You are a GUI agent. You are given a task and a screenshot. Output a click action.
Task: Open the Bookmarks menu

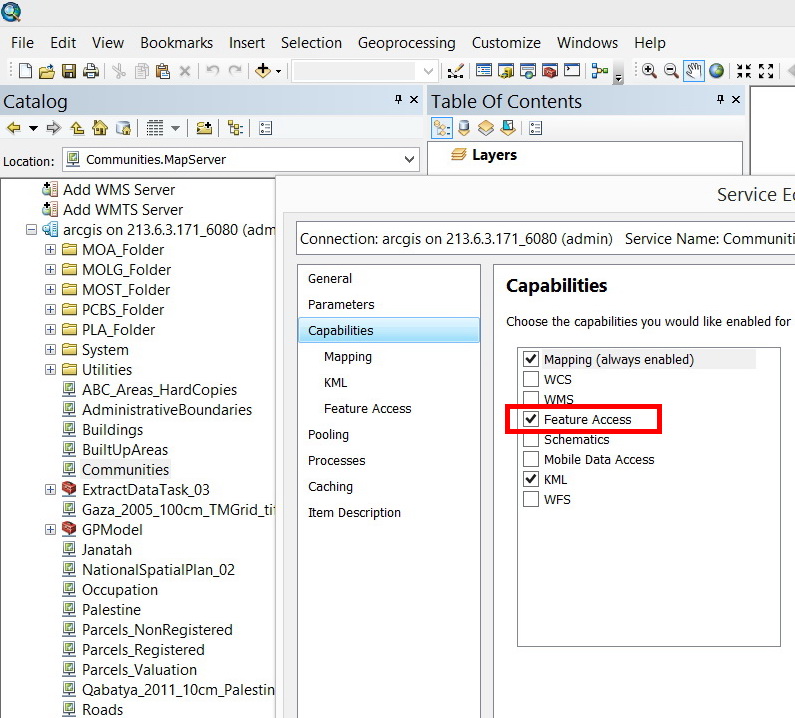(176, 43)
